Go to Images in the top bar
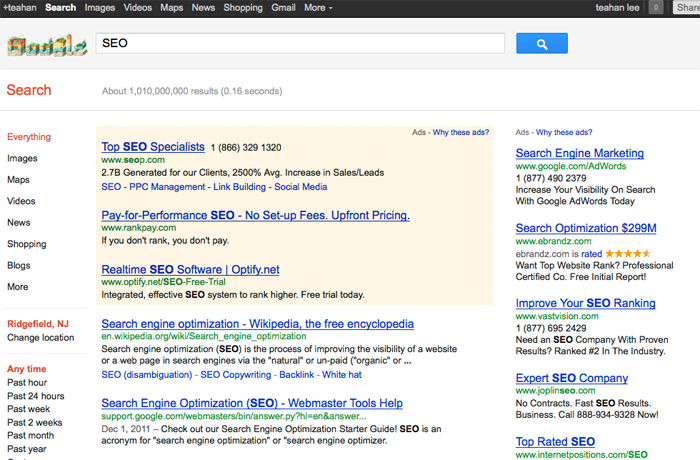Screen dimensions: 700x460 100,8
